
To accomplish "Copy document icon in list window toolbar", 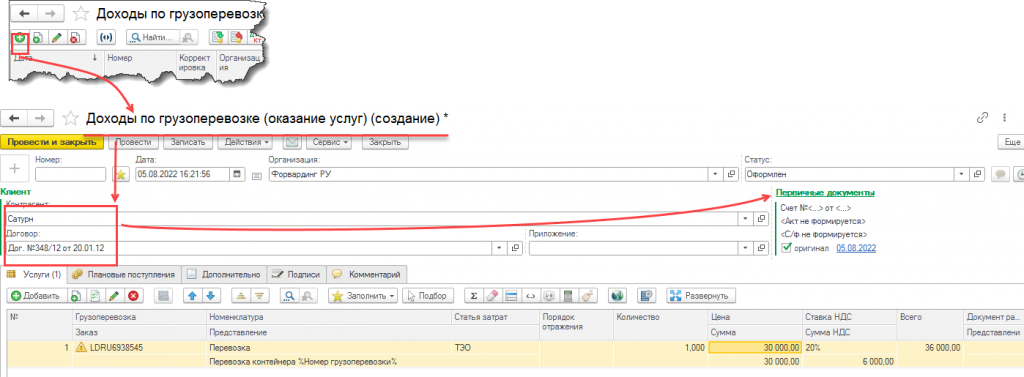I will pos(38,38).
